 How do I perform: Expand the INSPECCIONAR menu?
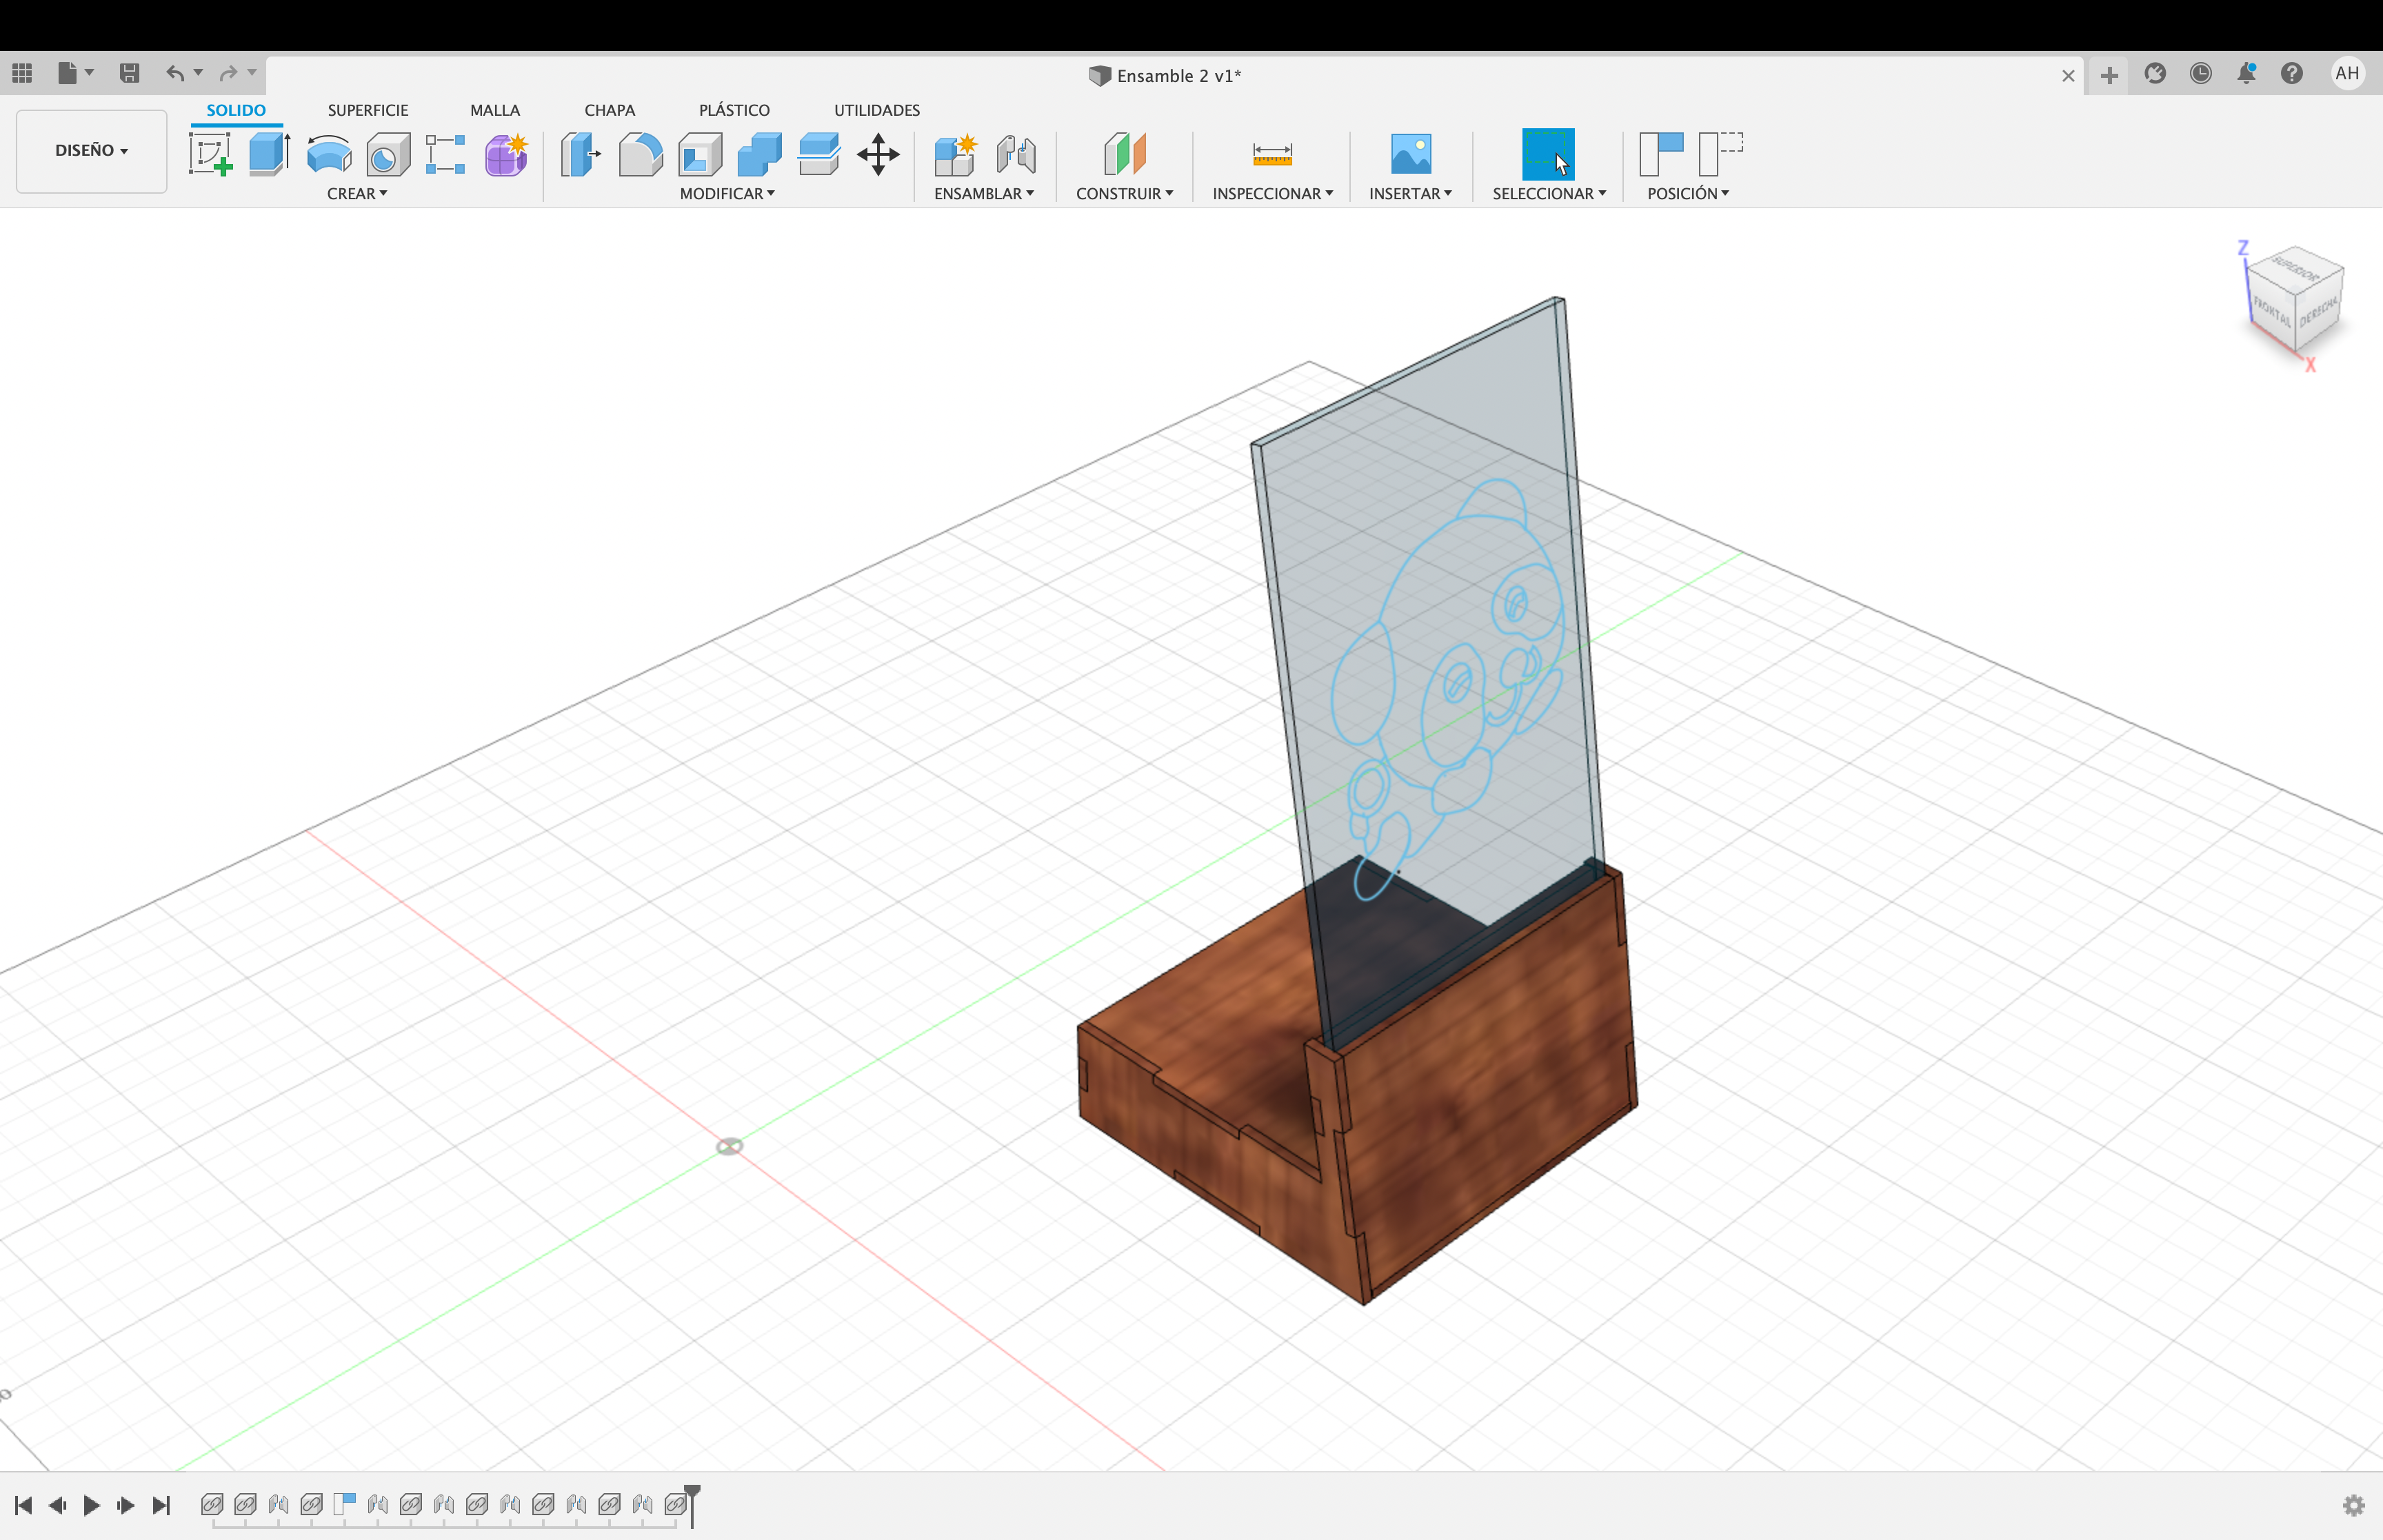point(1272,194)
